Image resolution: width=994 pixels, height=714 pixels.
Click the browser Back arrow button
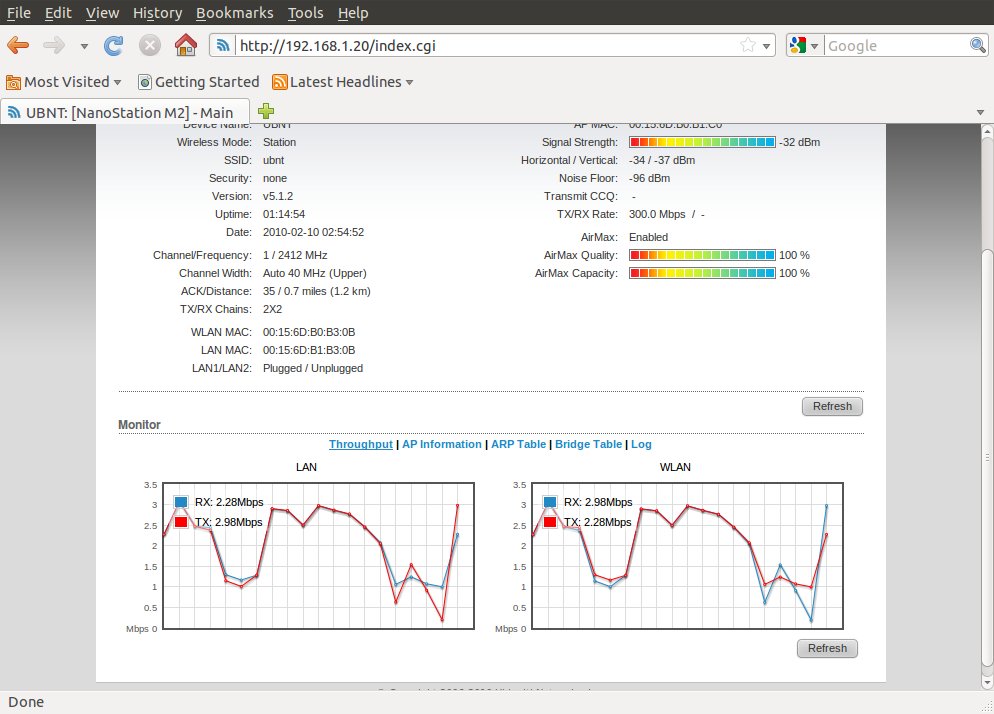click(18, 45)
